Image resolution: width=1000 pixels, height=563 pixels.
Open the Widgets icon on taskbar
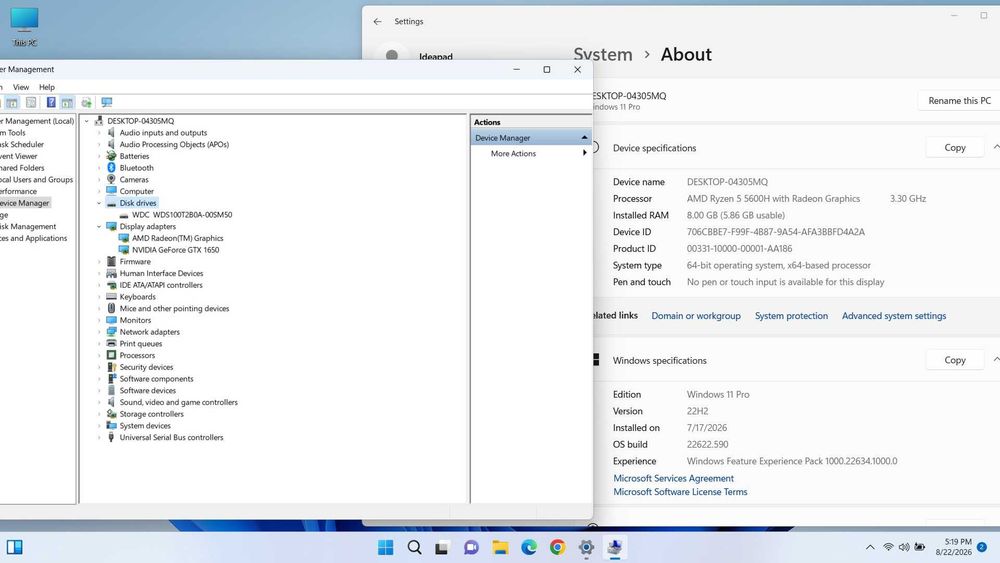tap(15, 547)
